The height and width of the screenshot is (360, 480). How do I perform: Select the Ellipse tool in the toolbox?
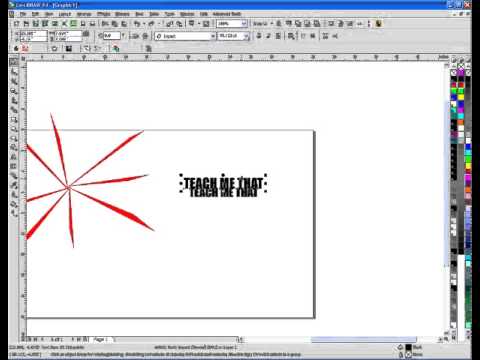point(14,128)
